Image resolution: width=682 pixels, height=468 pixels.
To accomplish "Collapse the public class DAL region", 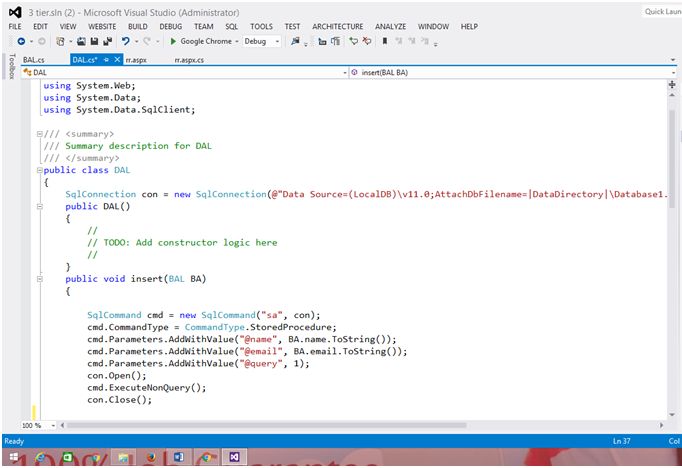I will (x=40, y=170).
